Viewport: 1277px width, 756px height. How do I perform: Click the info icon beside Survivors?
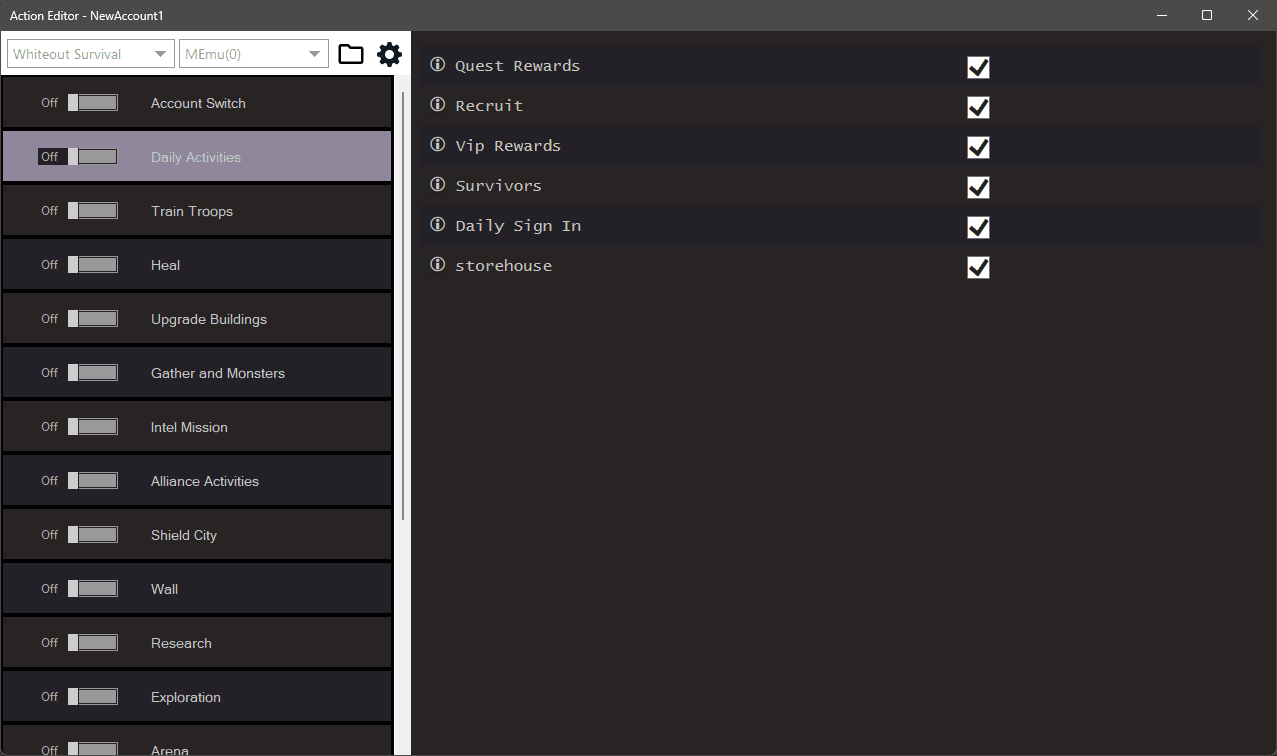437,185
